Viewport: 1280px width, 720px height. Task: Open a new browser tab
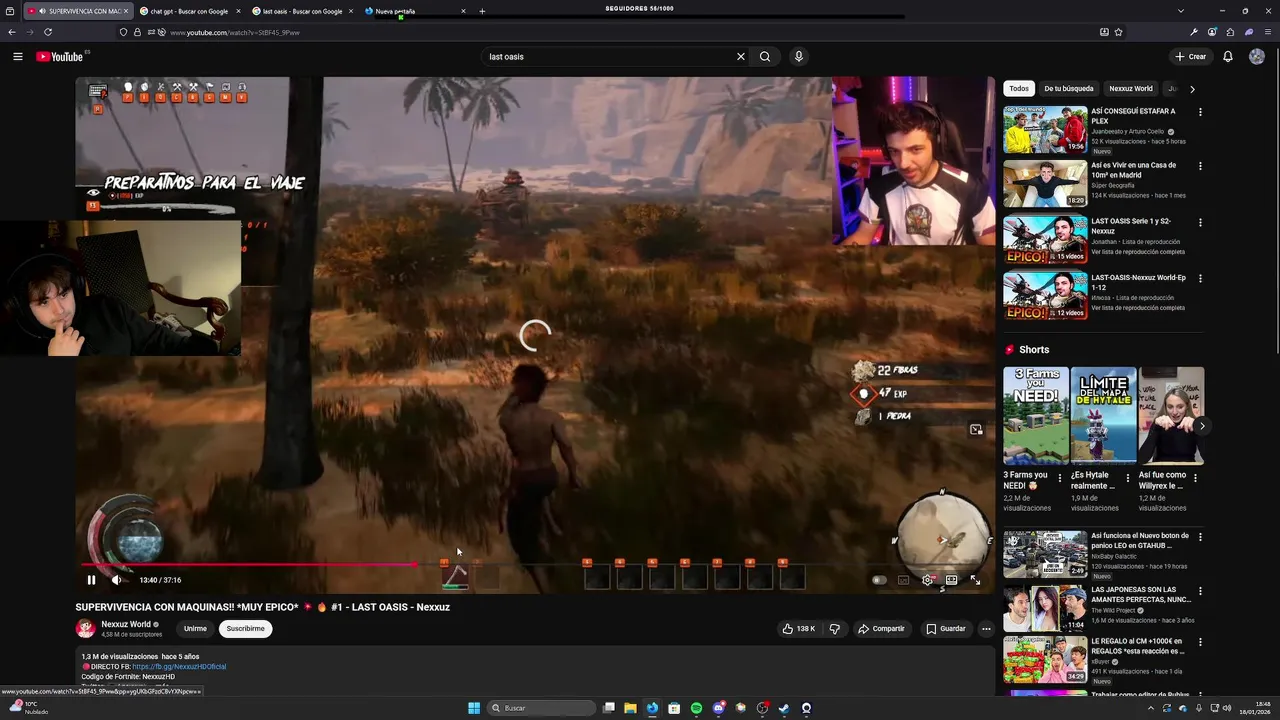point(482,11)
